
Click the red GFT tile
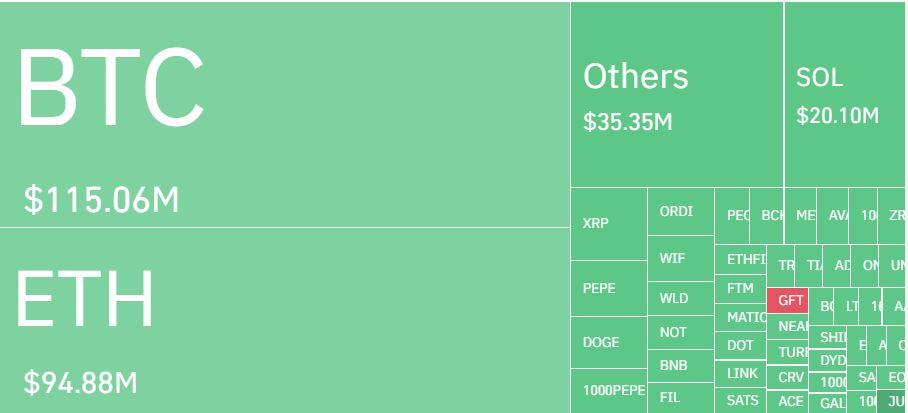click(787, 300)
